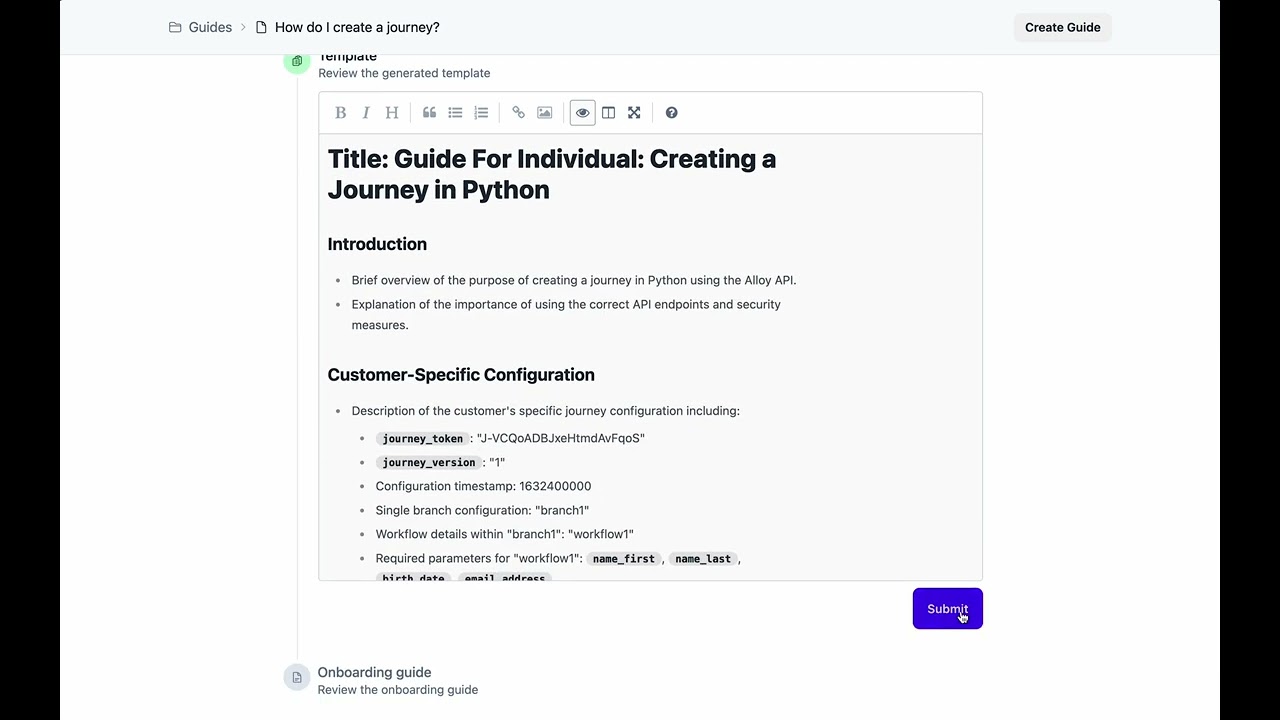Image resolution: width=1280 pixels, height=720 pixels.
Task: Insert a hyperlink using the link icon
Action: 518,113
